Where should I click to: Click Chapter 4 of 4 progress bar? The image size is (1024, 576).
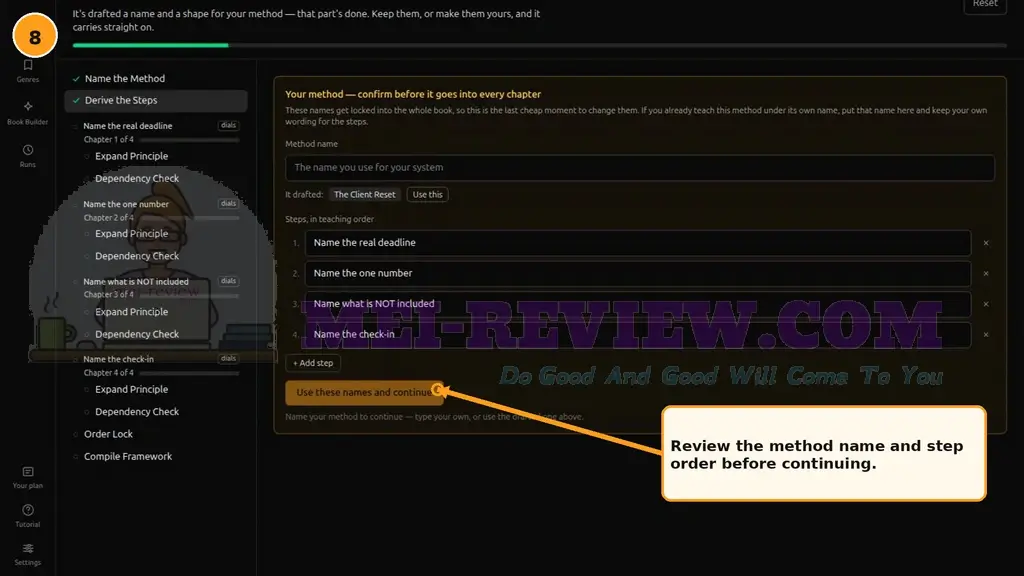pyautogui.click(x=189, y=373)
